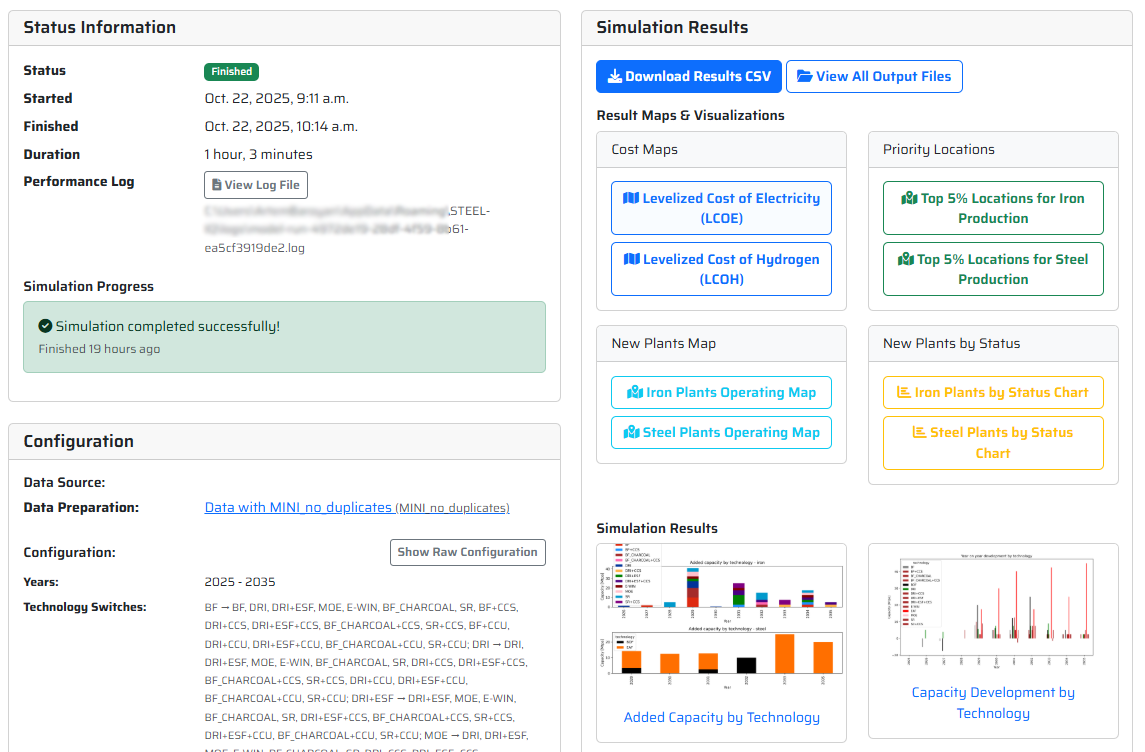Screen dimensions: 1145x752
Task: Open the Data with MINI_no_duplicates link
Action: coord(298,507)
